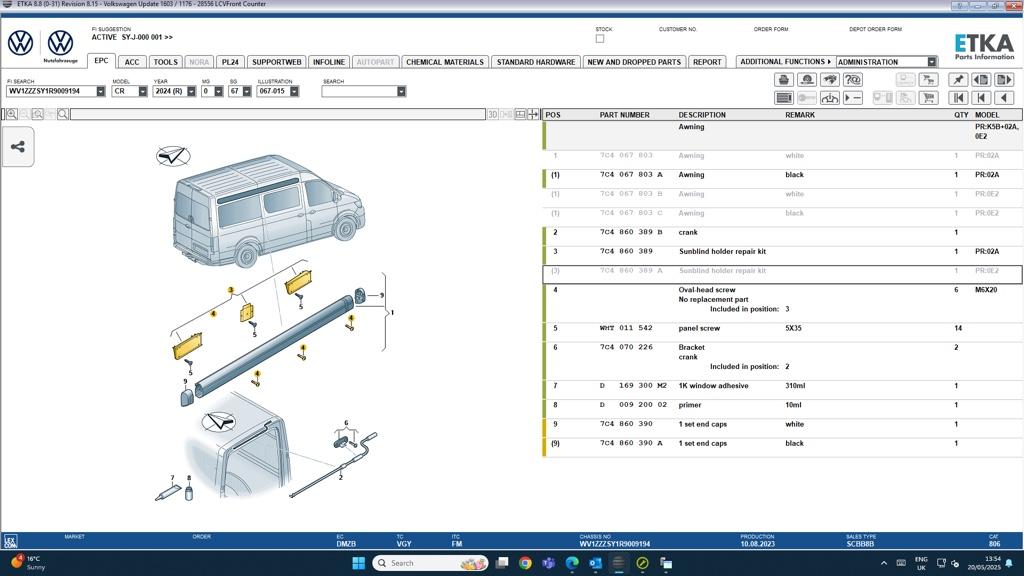Click the handshake icon in the toolbar
This screenshot has height=576, width=1024.
(830, 80)
